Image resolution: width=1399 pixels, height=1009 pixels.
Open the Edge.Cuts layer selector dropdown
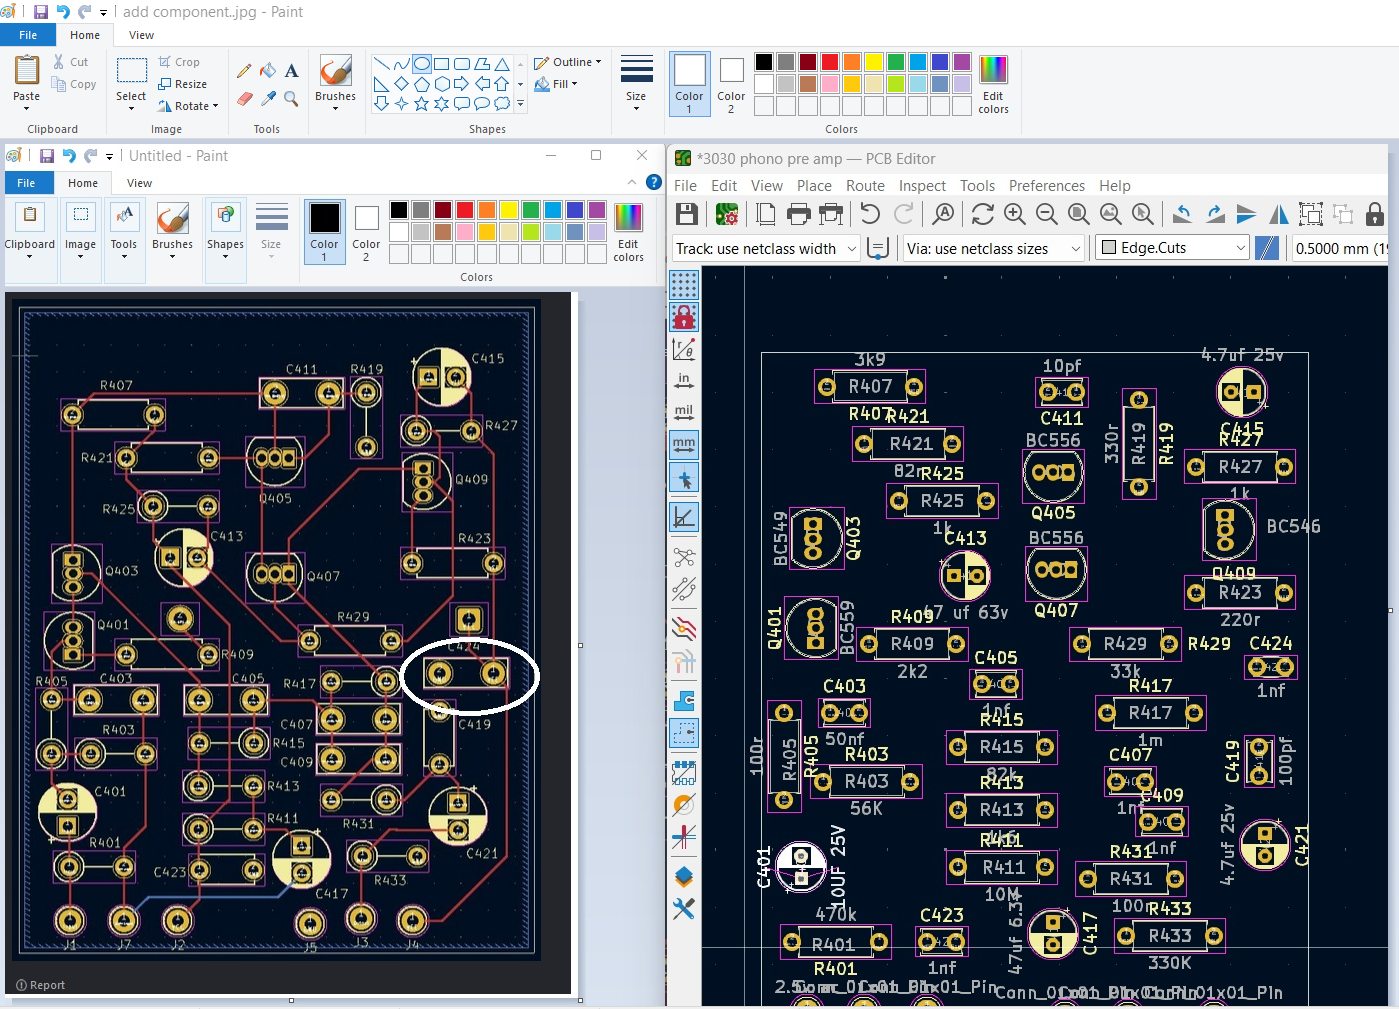[1172, 248]
